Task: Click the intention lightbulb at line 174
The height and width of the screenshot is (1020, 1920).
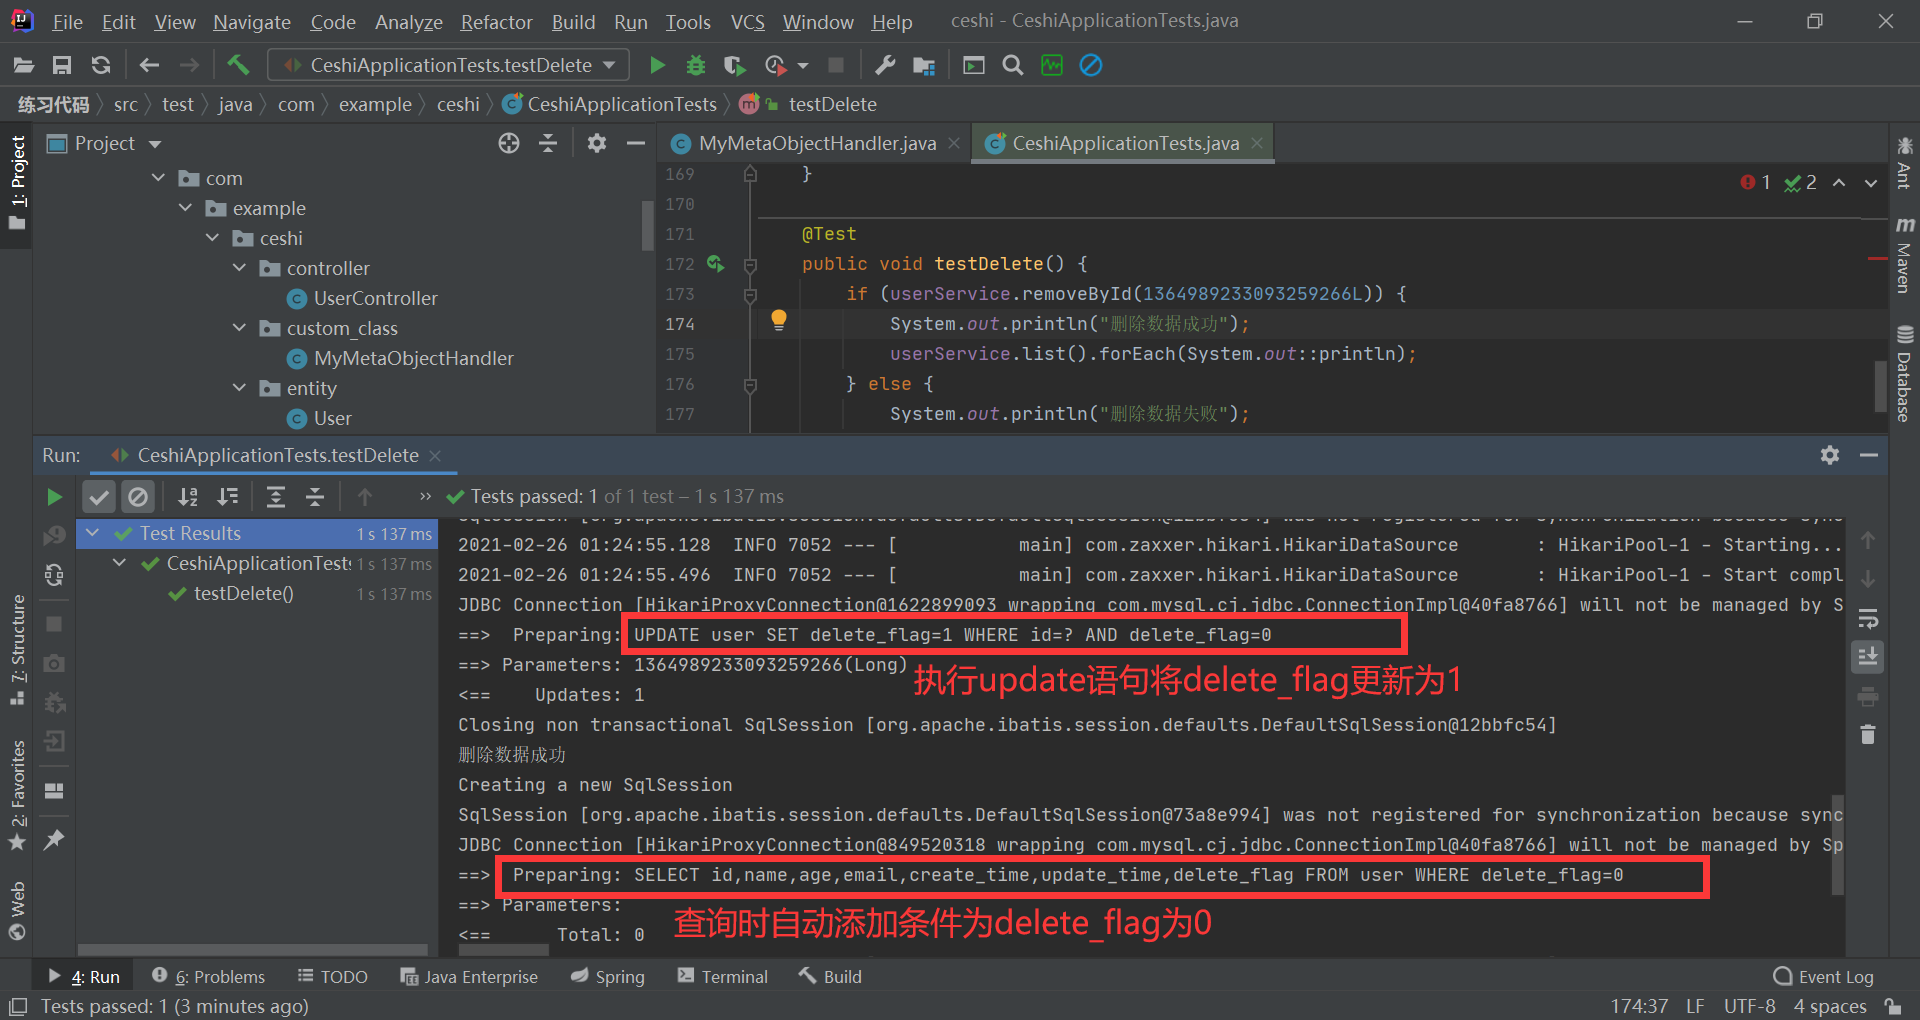Action: [779, 320]
